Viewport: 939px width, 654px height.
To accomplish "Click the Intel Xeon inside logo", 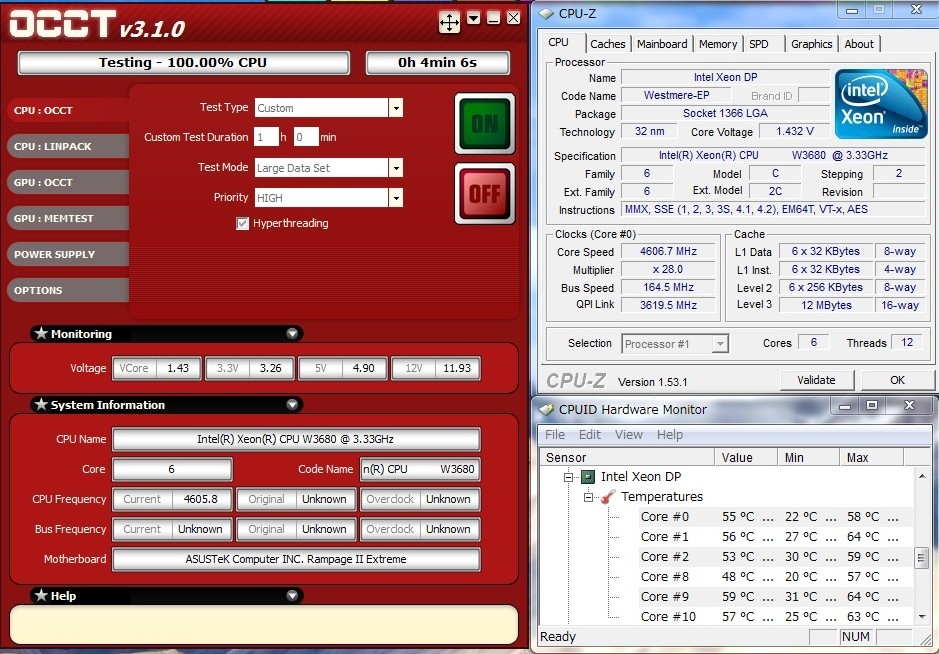I will pyautogui.click(x=881, y=104).
